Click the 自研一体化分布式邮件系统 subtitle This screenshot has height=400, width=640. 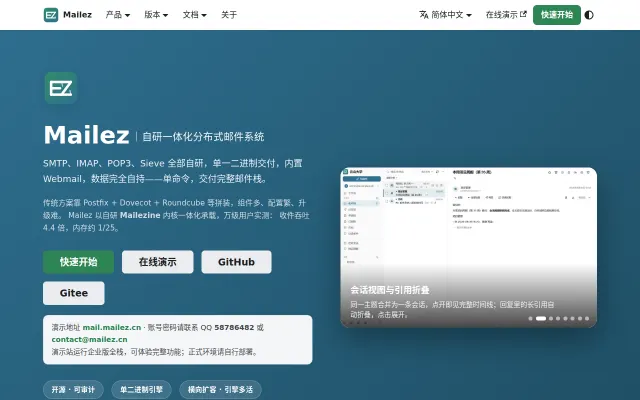click(x=203, y=137)
